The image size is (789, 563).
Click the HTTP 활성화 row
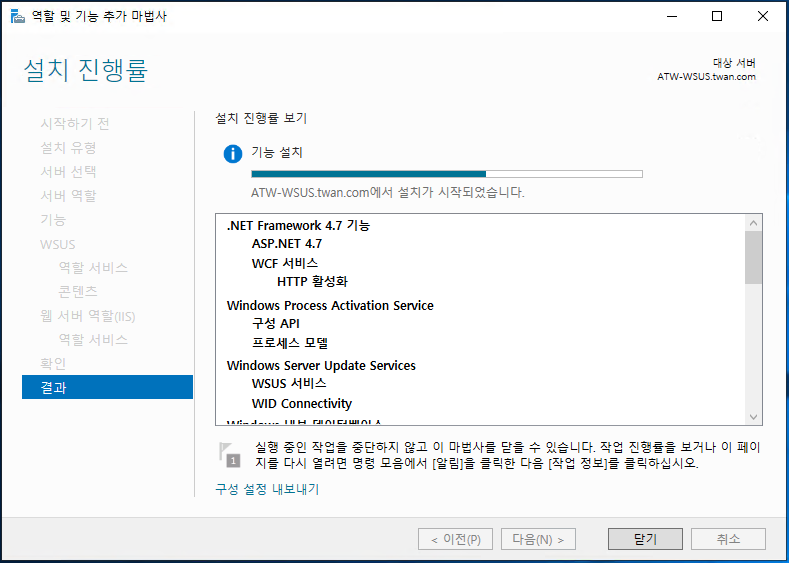tap(312, 281)
